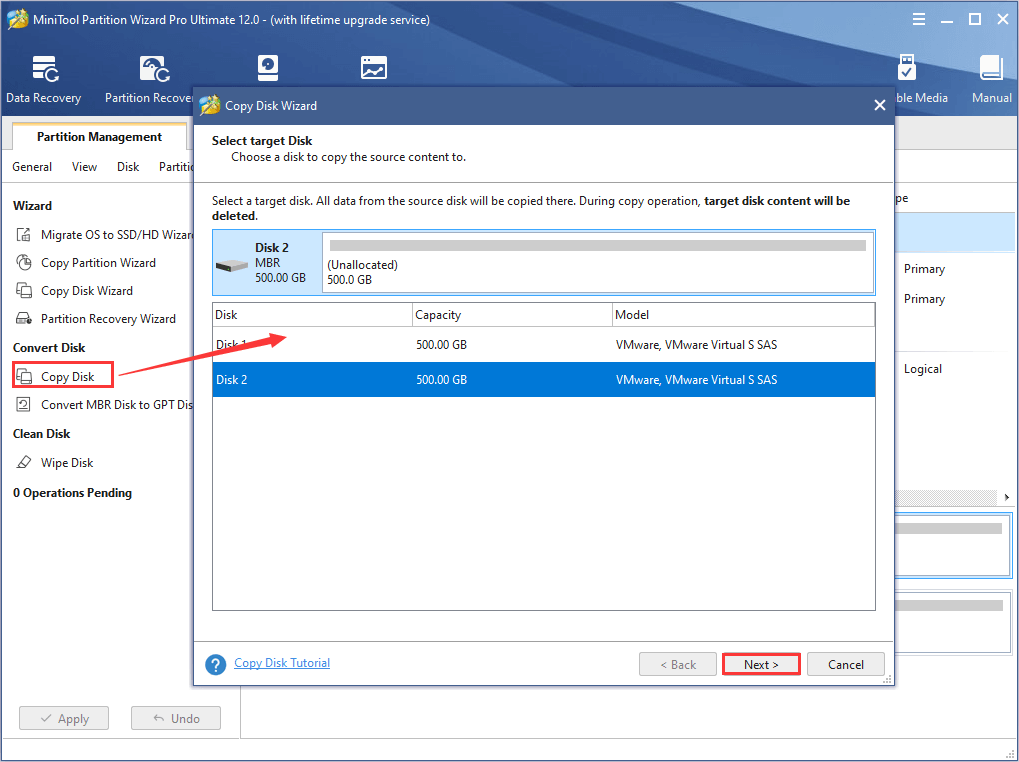The height and width of the screenshot is (762, 1019).
Task: Click Disk 1 capacity 500.00 GB
Action: click(x=441, y=345)
